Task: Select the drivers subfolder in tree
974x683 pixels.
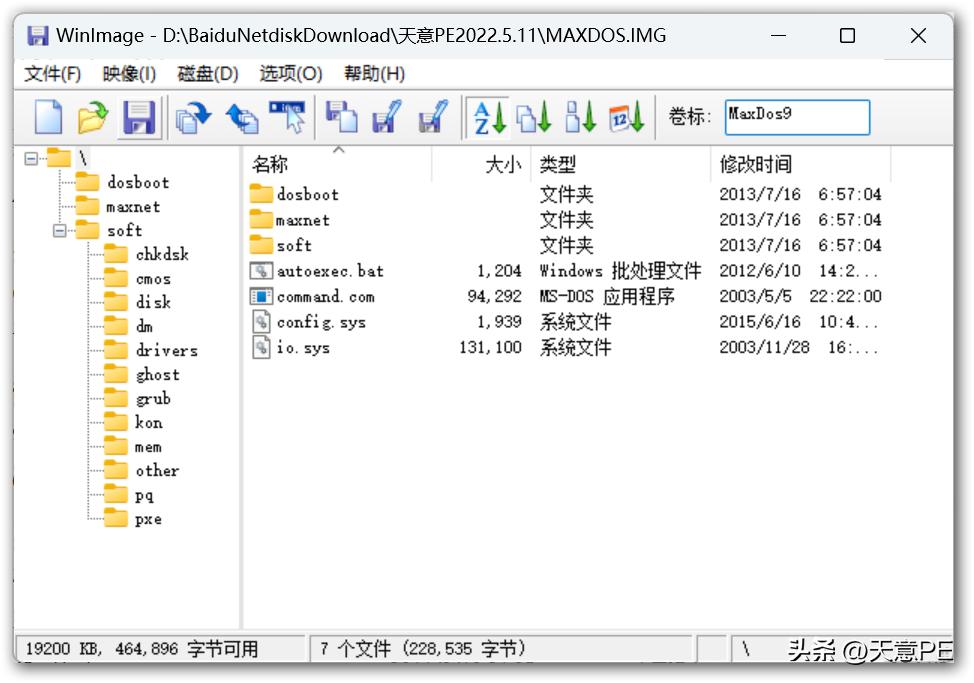Action: tap(167, 350)
